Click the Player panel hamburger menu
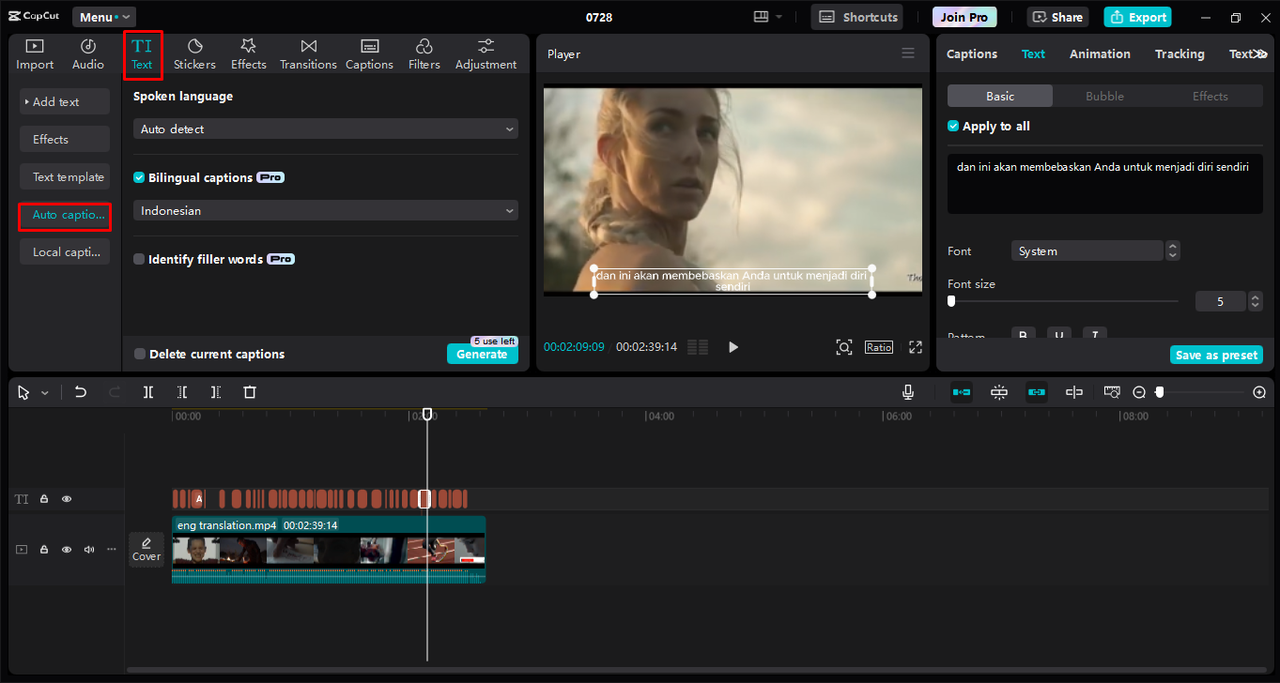1280x683 pixels. pyautogui.click(x=908, y=53)
